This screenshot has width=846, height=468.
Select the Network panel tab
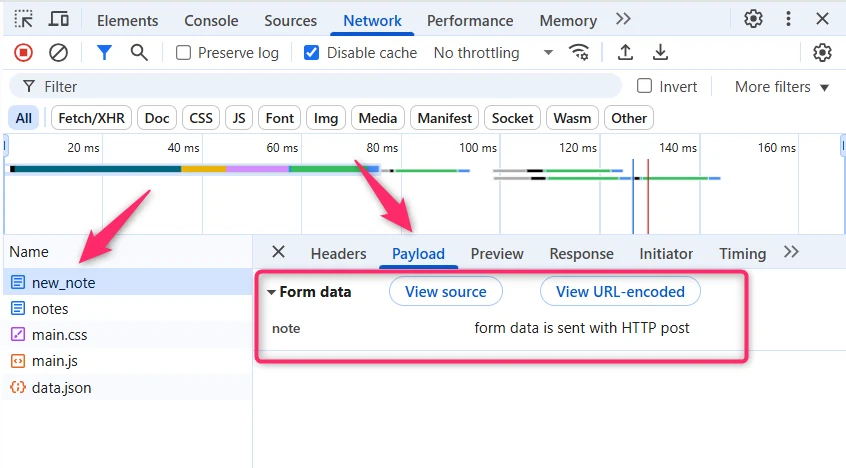pos(372,21)
